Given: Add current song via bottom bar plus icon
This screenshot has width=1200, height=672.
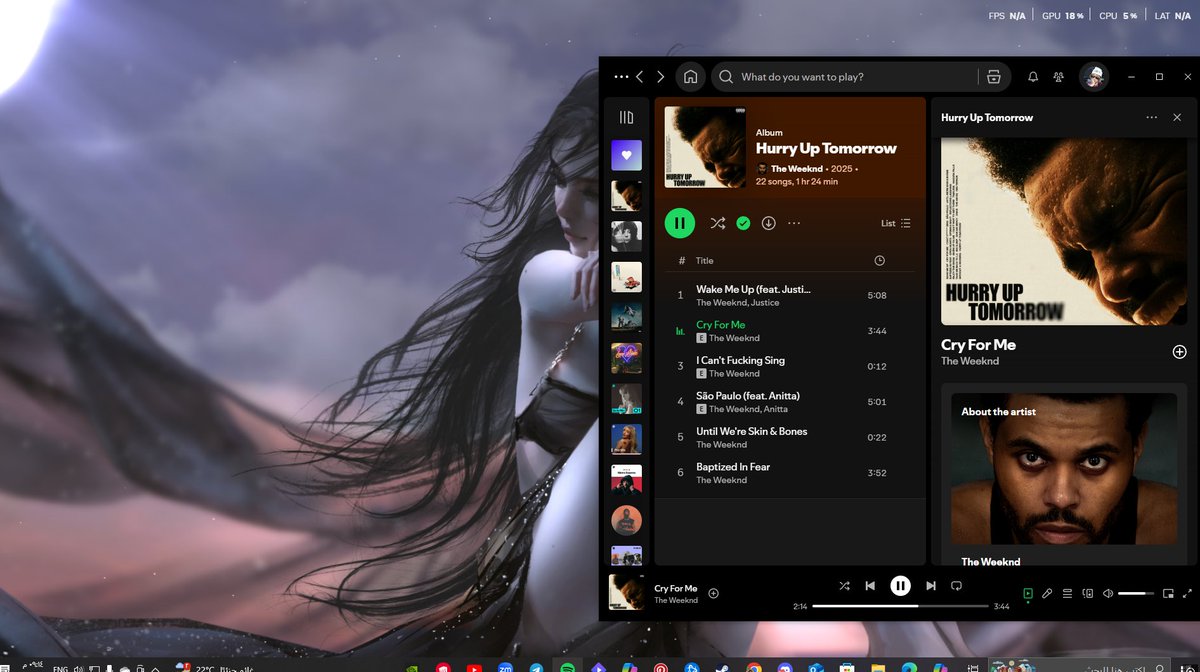Looking at the screenshot, I should pos(713,593).
